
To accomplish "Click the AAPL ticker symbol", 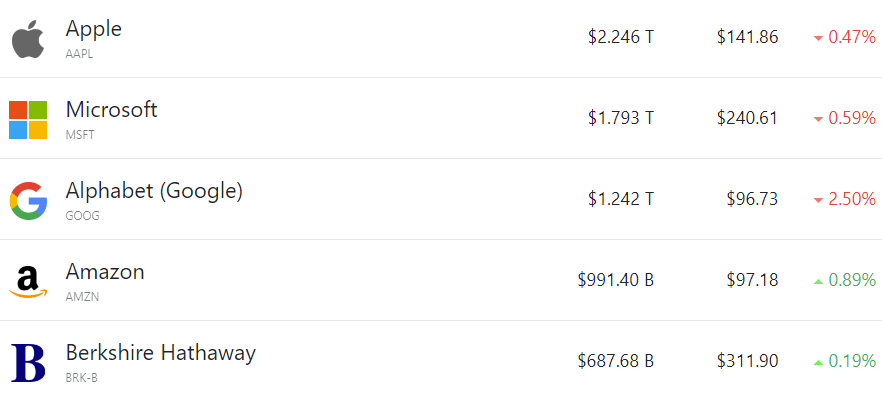I will tap(79, 54).
